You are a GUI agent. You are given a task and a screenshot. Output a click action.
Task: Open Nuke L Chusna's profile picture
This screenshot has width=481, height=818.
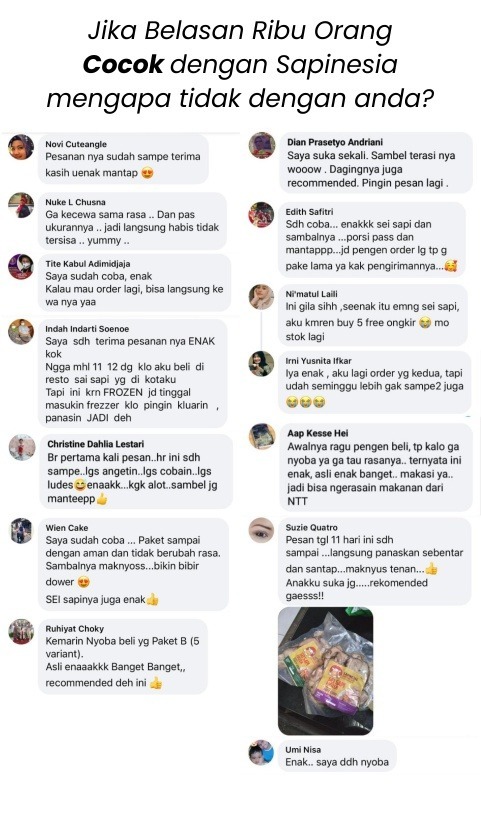pos(21,205)
